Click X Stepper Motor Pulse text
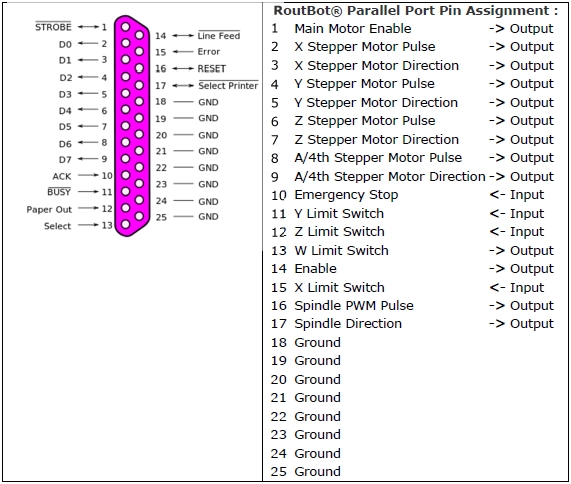 point(365,47)
